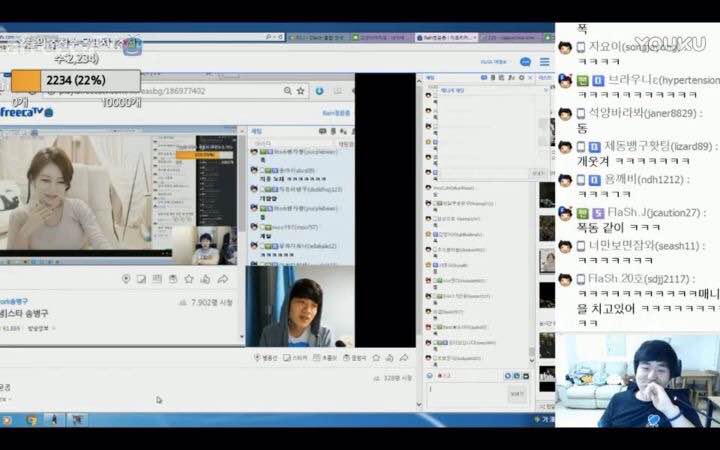Viewport: 720px width, 450px height.
Task: Click the favorite star icon under the outer player
Action: [x=376, y=357]
